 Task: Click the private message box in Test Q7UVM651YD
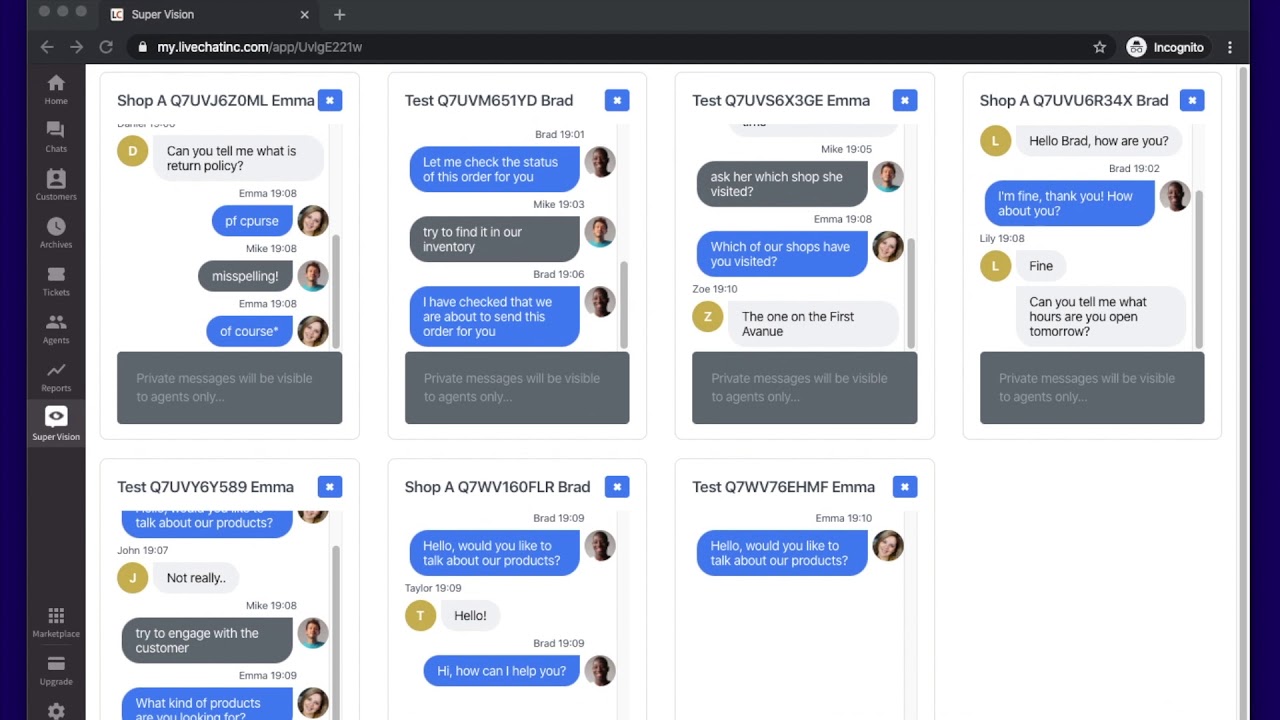pyautogui.click(x=517, y=388)
